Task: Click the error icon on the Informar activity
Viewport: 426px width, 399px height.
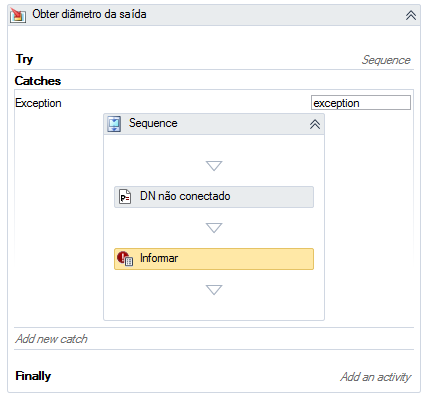Action: 125,259
